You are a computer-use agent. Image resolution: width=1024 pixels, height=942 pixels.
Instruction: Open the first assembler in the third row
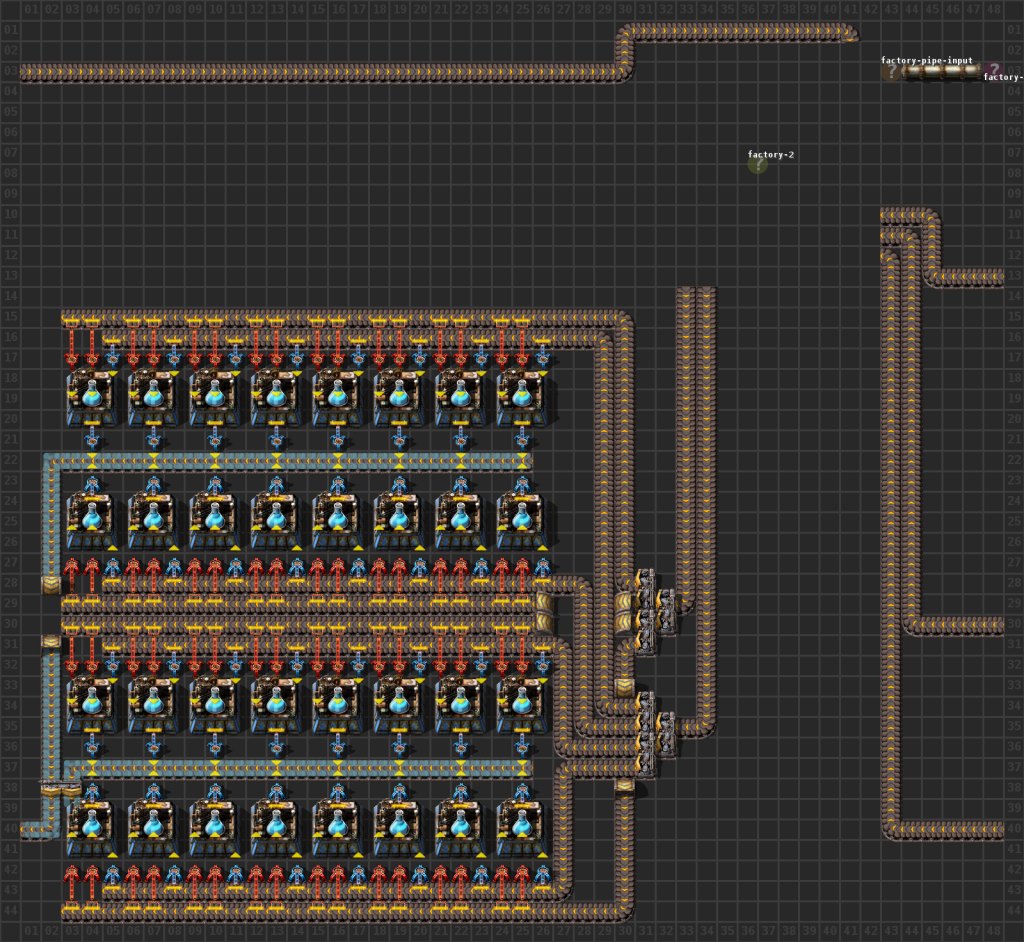91,704
